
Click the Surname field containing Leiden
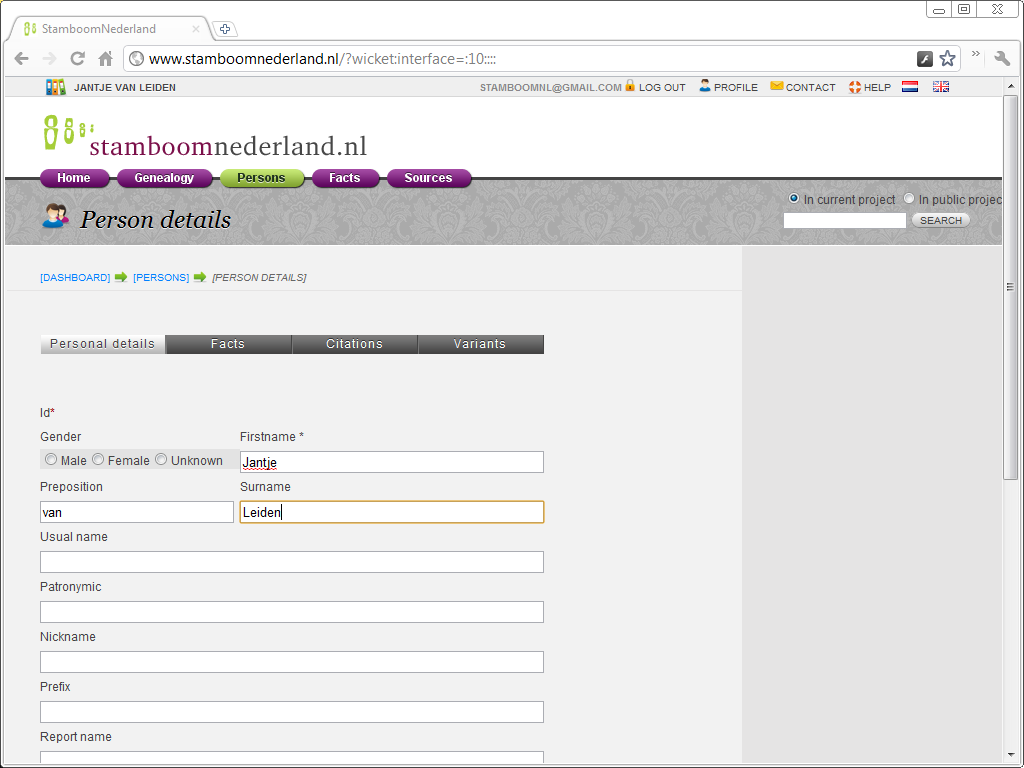pyautogui.click(x=392, y=512)
